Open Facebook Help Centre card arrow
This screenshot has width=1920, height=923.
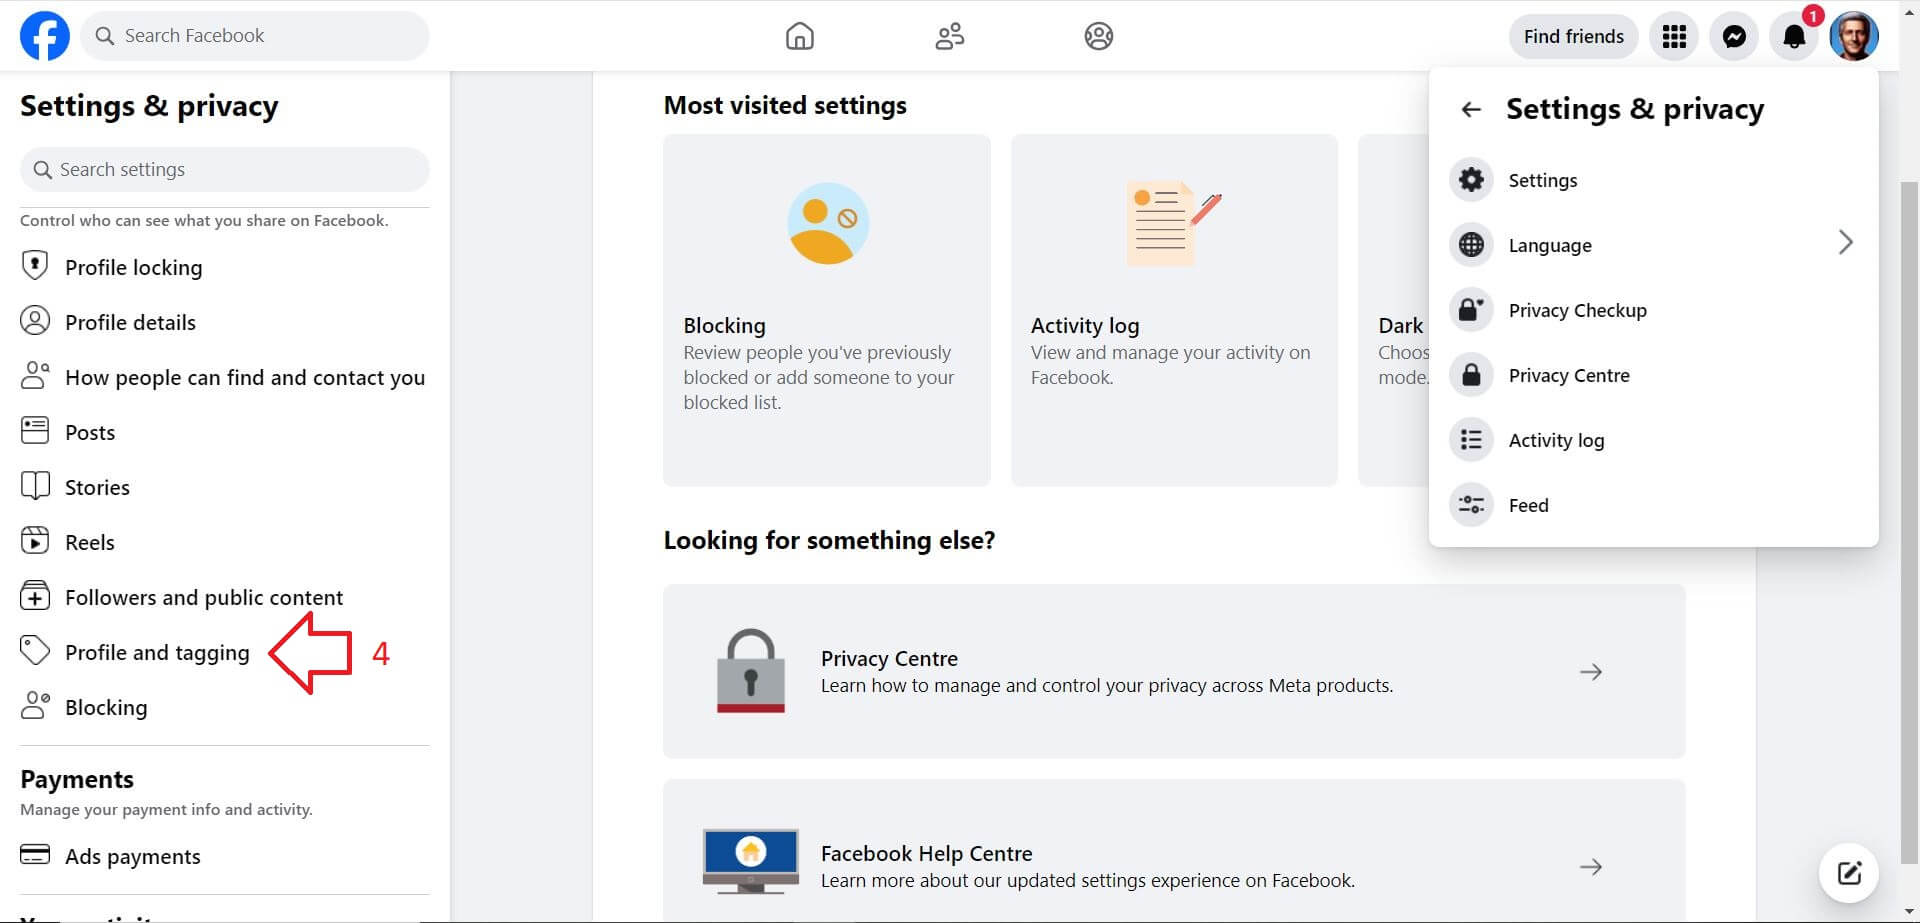point(1590,867)
